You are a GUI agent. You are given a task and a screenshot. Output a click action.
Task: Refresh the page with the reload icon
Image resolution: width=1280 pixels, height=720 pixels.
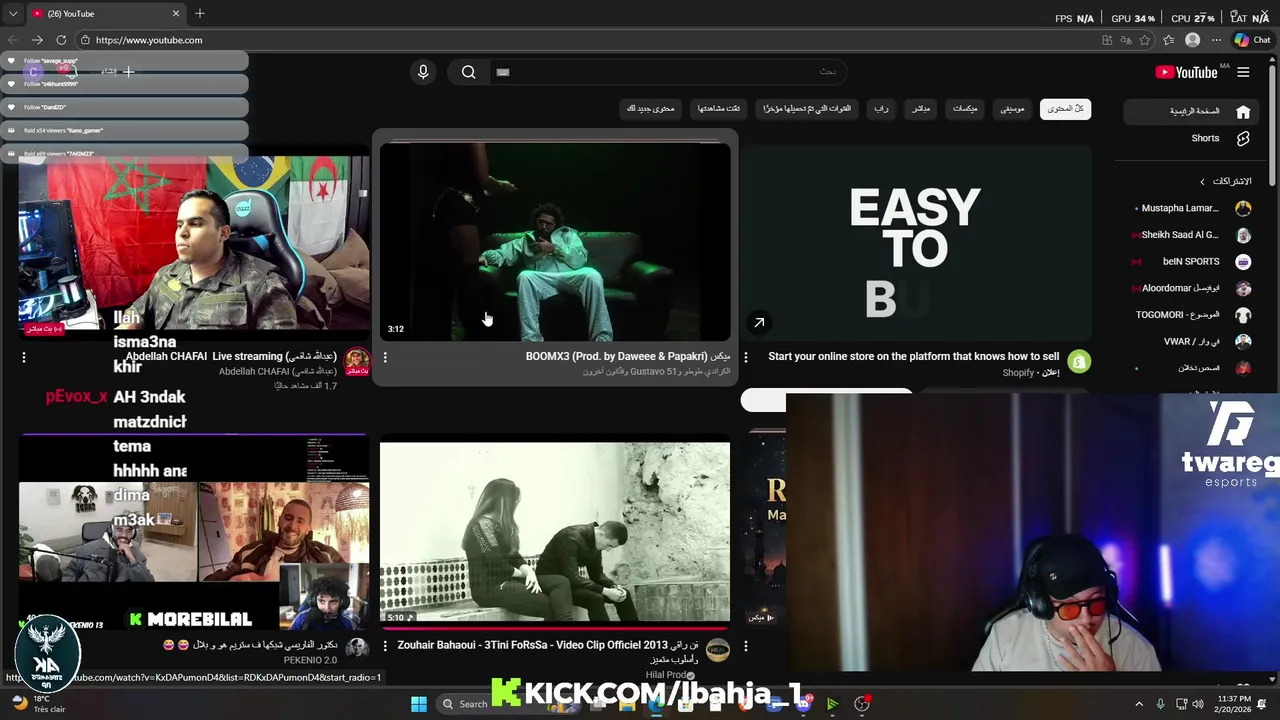click(x=61, y=40)
